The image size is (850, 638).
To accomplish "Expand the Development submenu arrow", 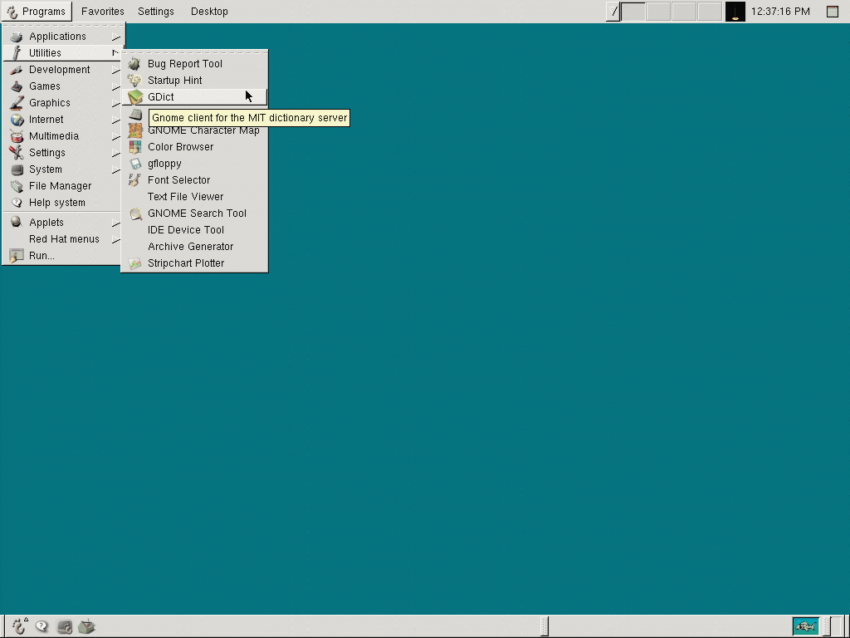I will click(x=116, y=70).
